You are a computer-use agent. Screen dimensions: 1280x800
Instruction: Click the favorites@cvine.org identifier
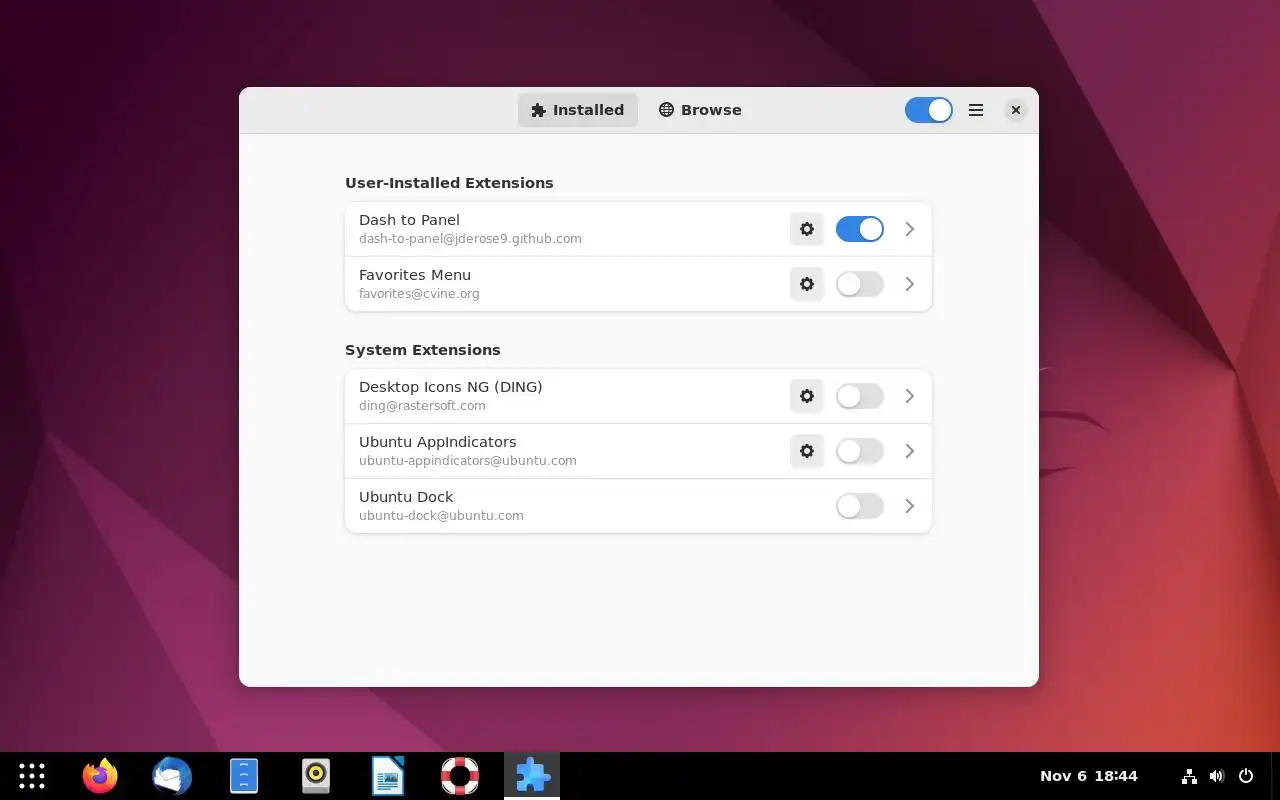419,294
